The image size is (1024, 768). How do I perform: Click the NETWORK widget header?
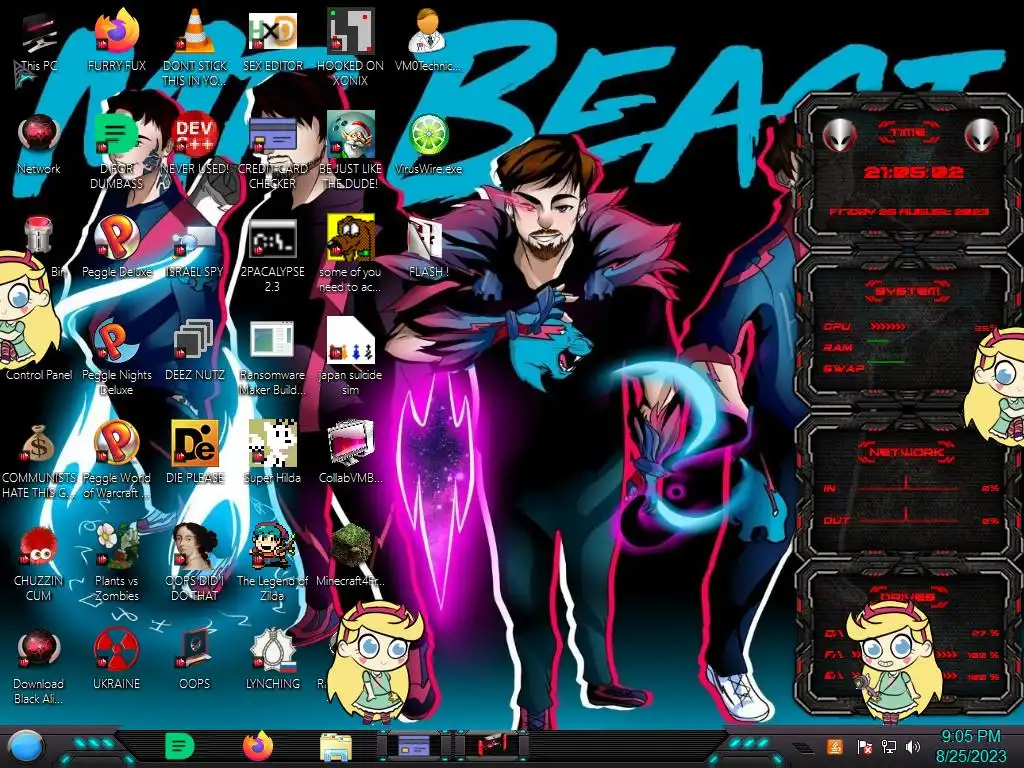coord(908,452)
